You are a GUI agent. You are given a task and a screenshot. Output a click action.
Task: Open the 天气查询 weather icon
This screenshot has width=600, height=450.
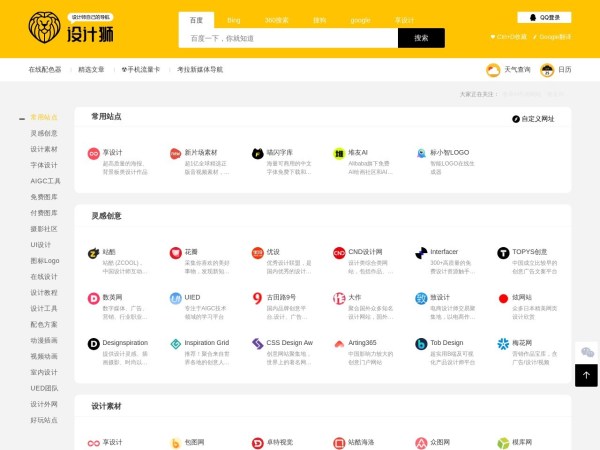click(493, 70)
